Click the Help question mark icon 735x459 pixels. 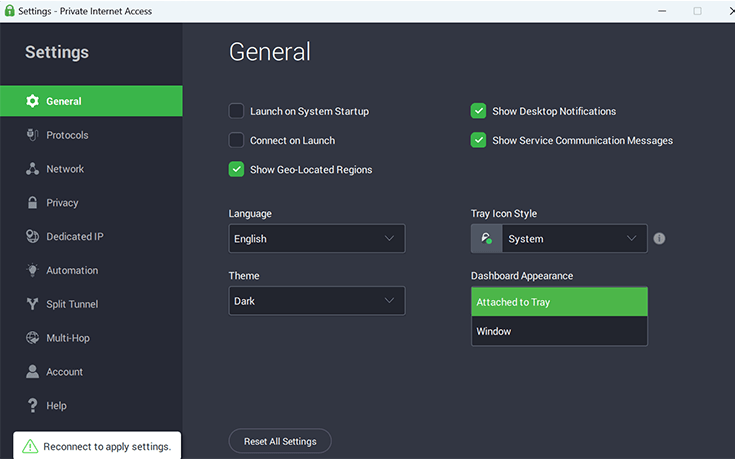(x=32, y=405)
